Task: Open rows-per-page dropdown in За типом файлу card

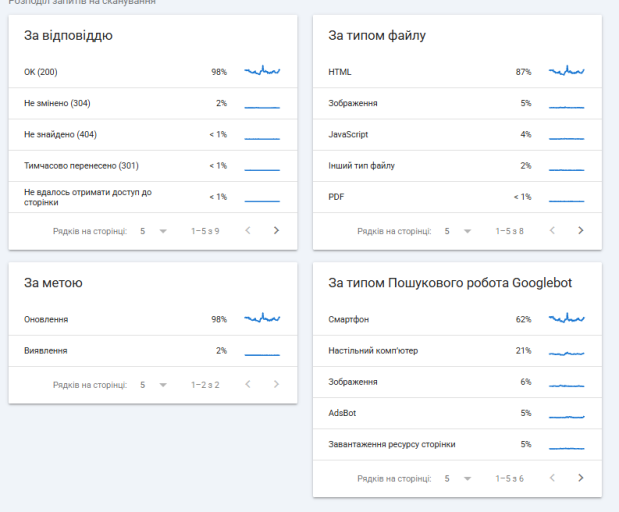Action: 458,231
